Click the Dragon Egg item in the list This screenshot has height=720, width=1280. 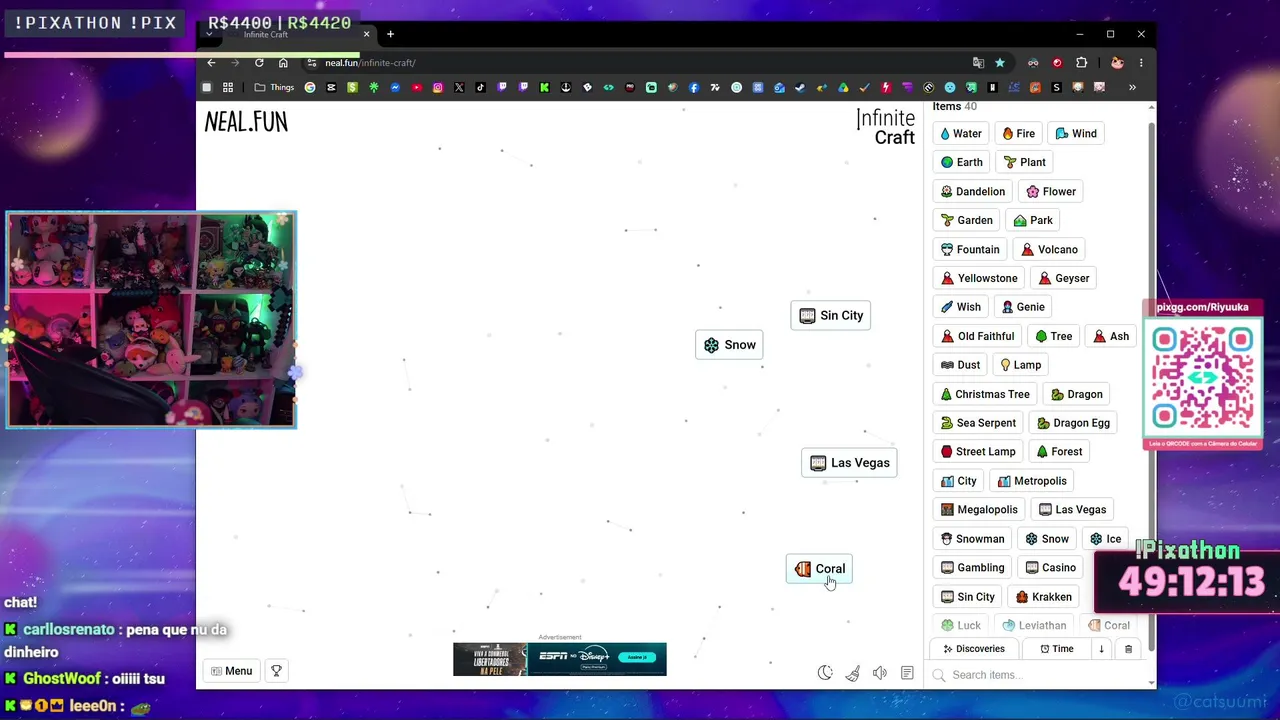(1074, 423)
